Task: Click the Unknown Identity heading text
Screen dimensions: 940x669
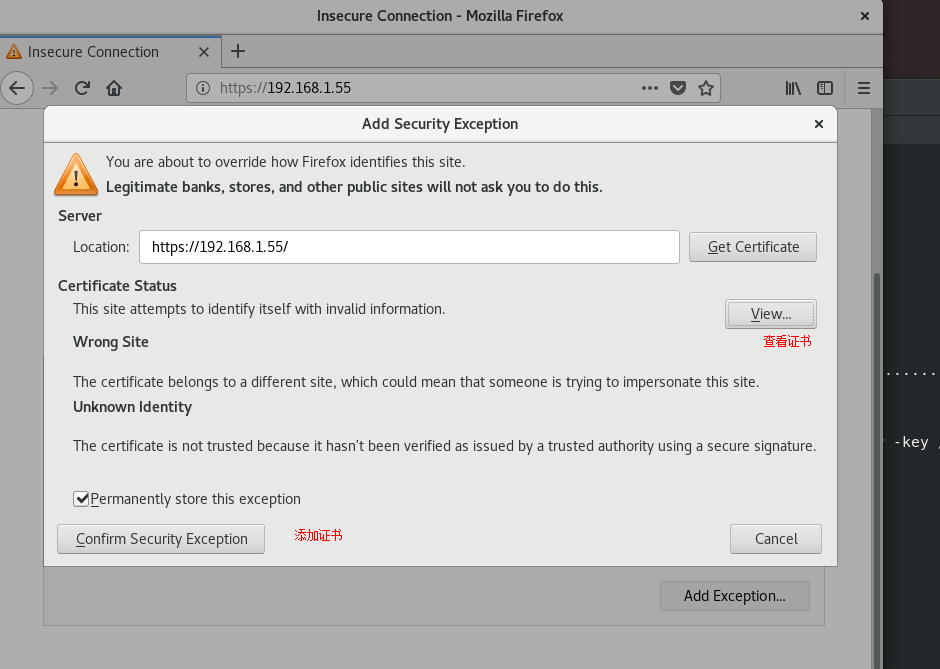Action: [132, 407]
